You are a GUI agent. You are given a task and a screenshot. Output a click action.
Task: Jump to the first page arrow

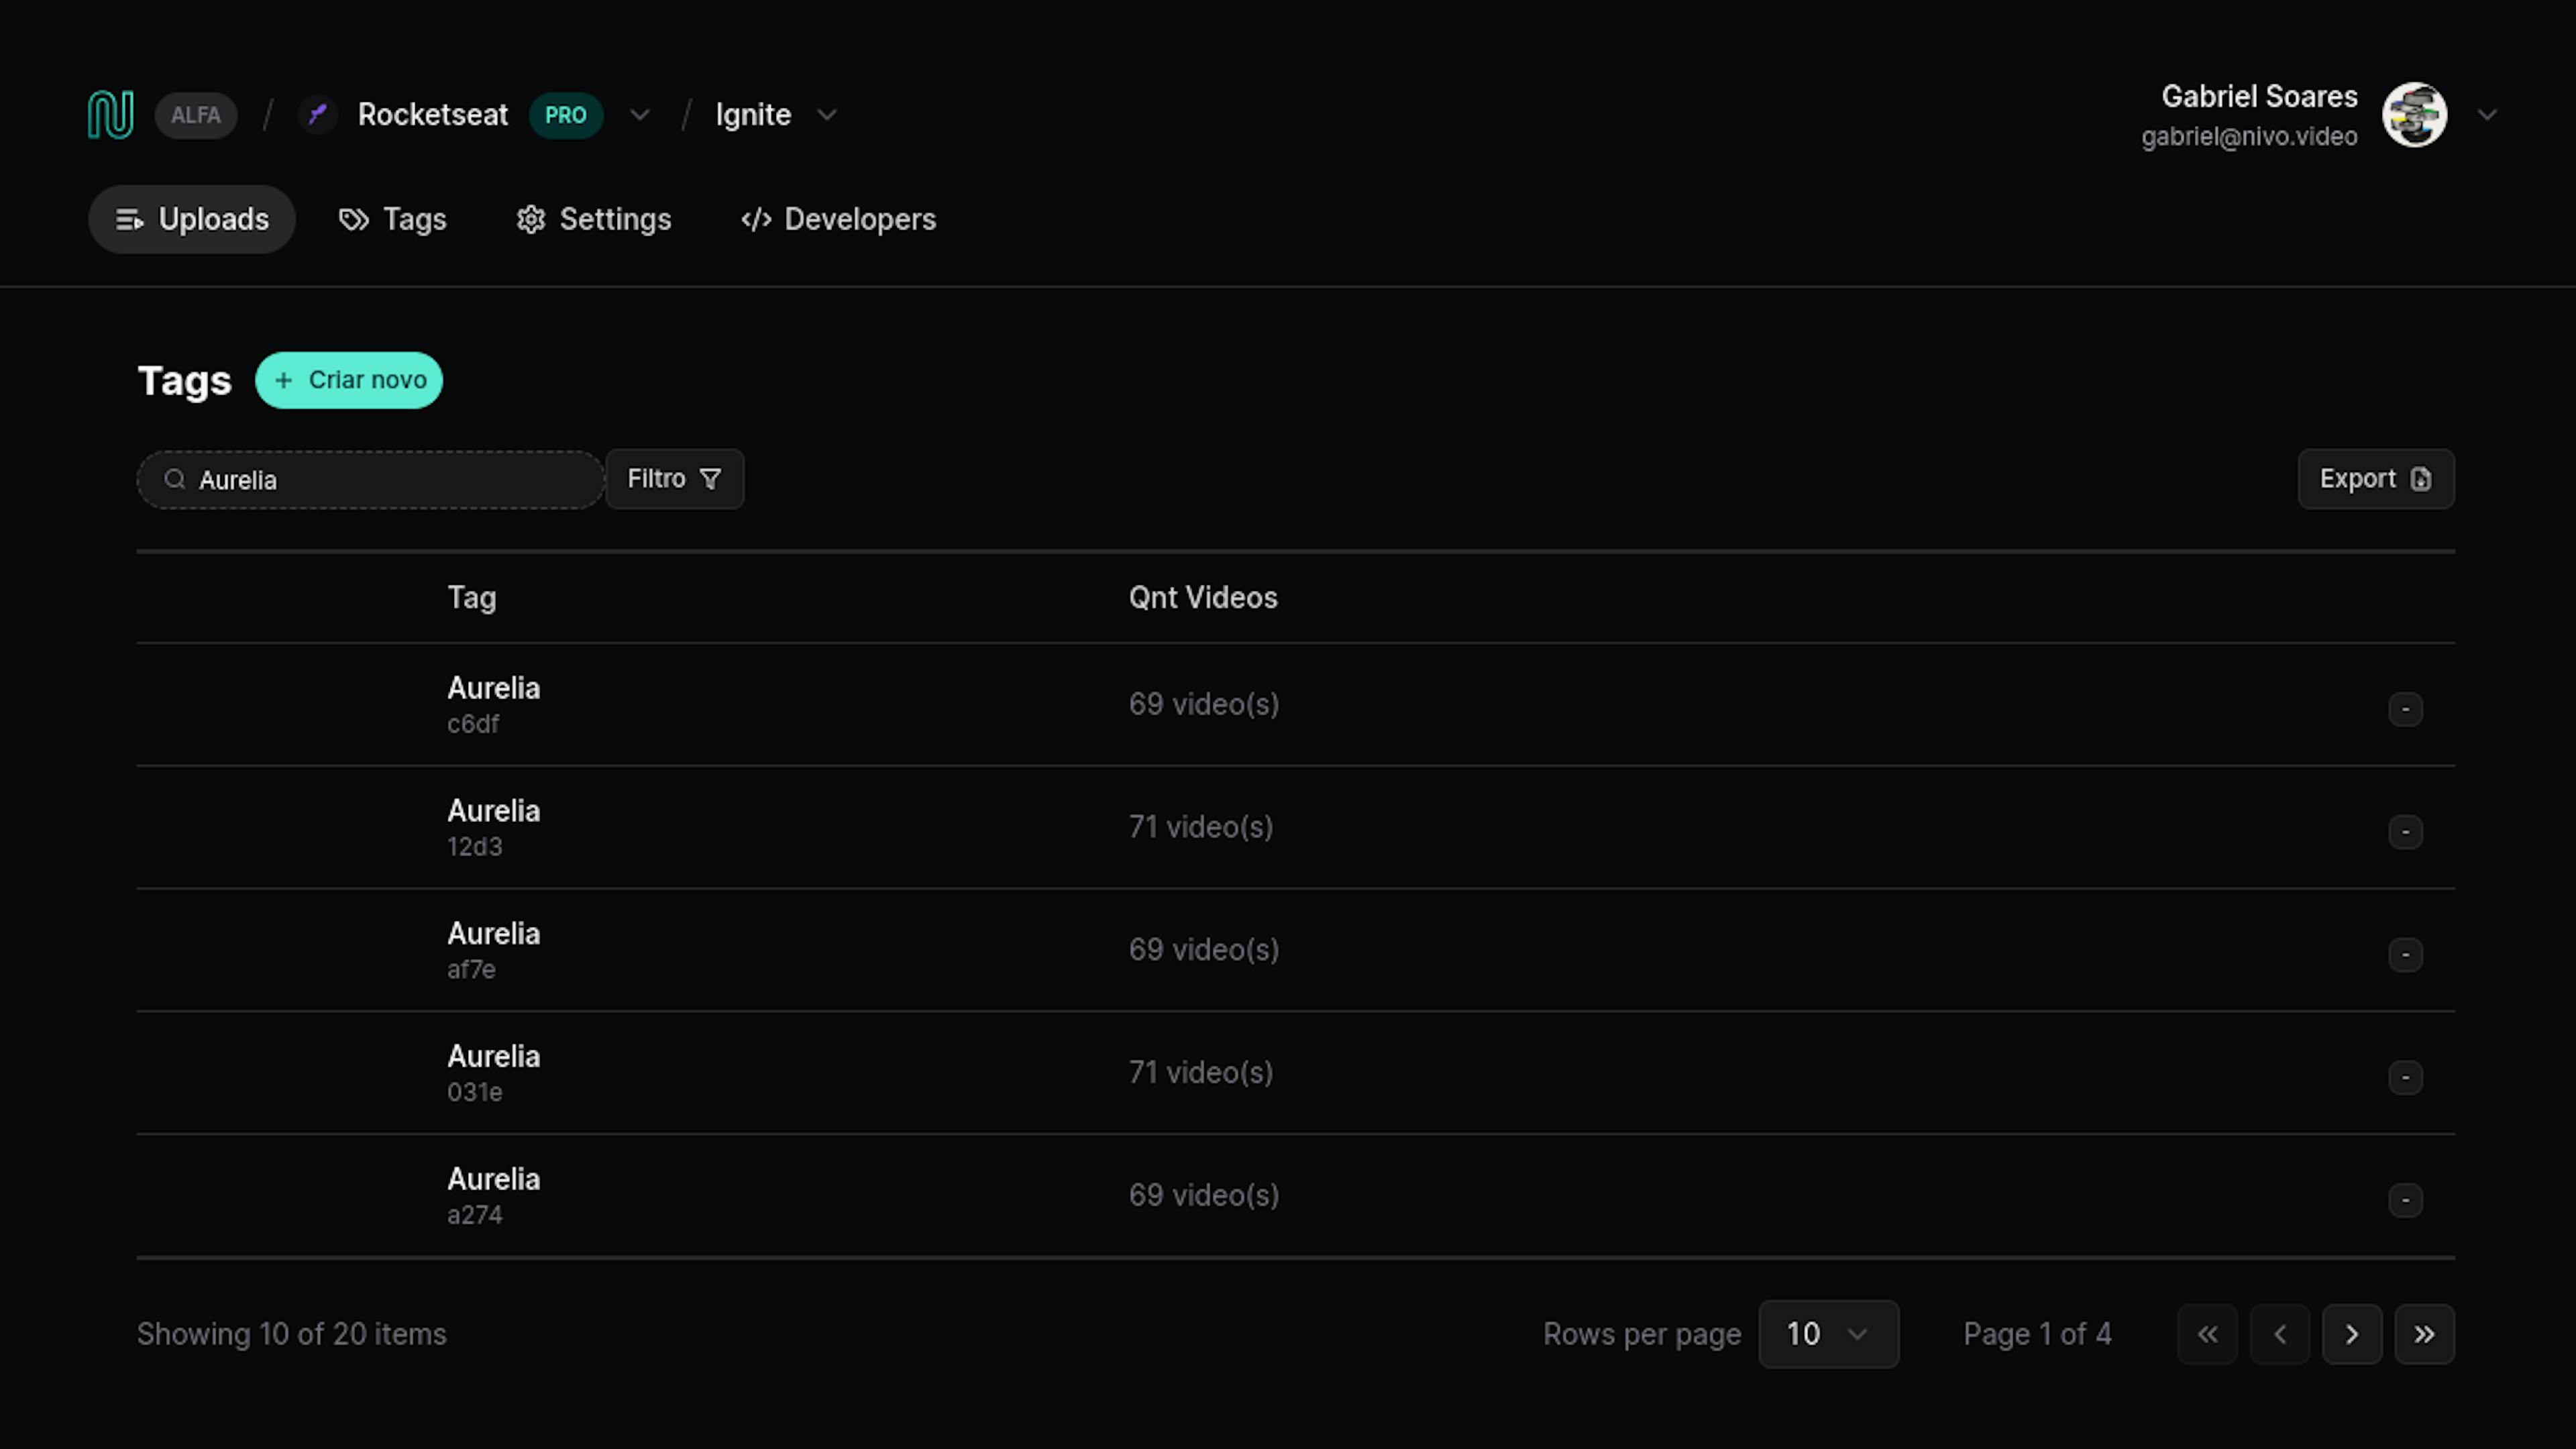[2207, 1334]
